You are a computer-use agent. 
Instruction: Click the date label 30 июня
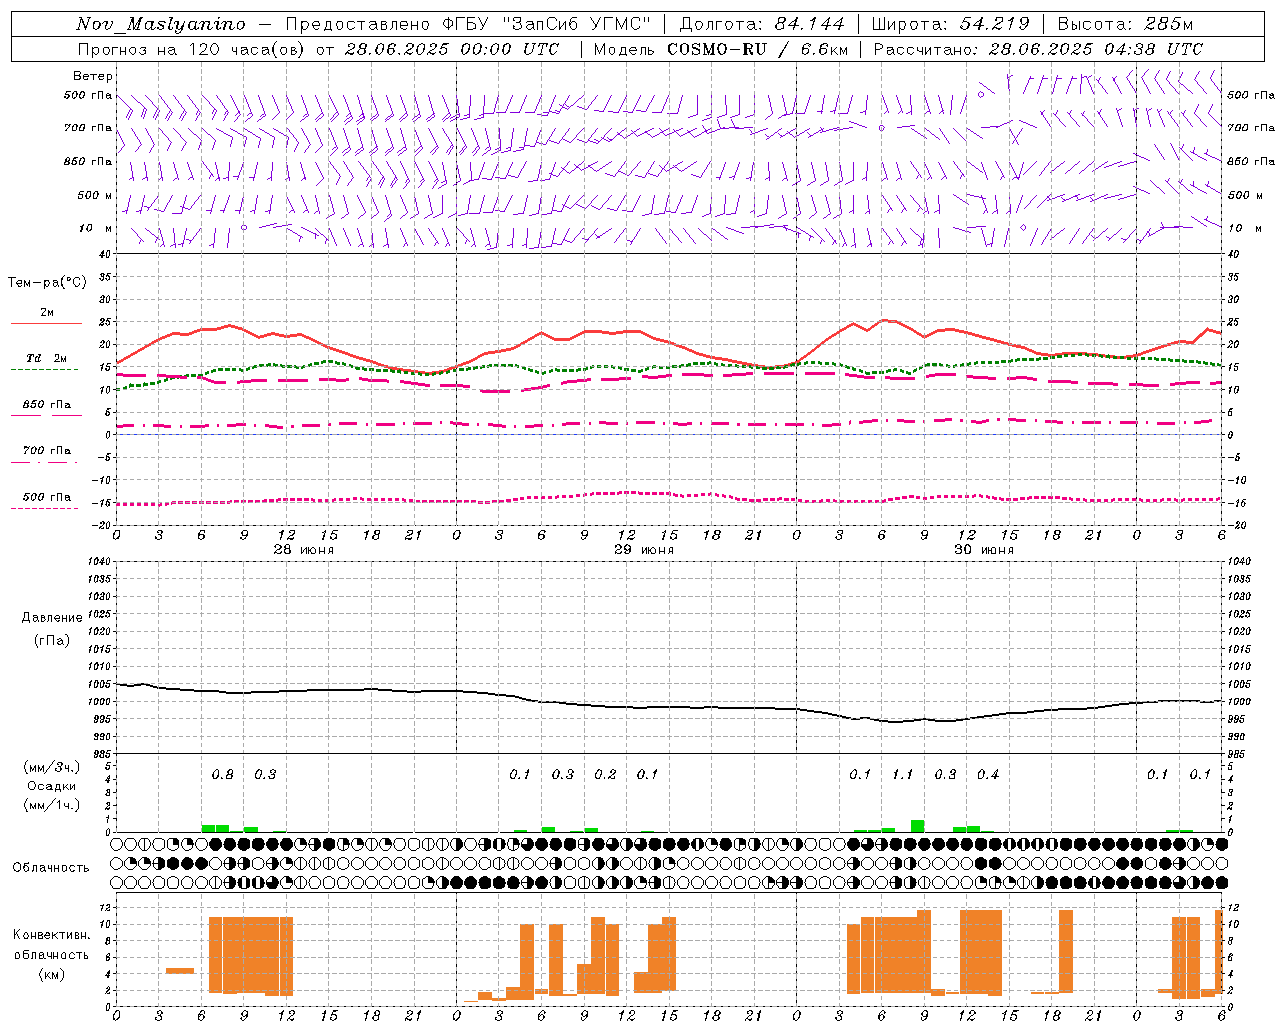(x=984, y=550)
